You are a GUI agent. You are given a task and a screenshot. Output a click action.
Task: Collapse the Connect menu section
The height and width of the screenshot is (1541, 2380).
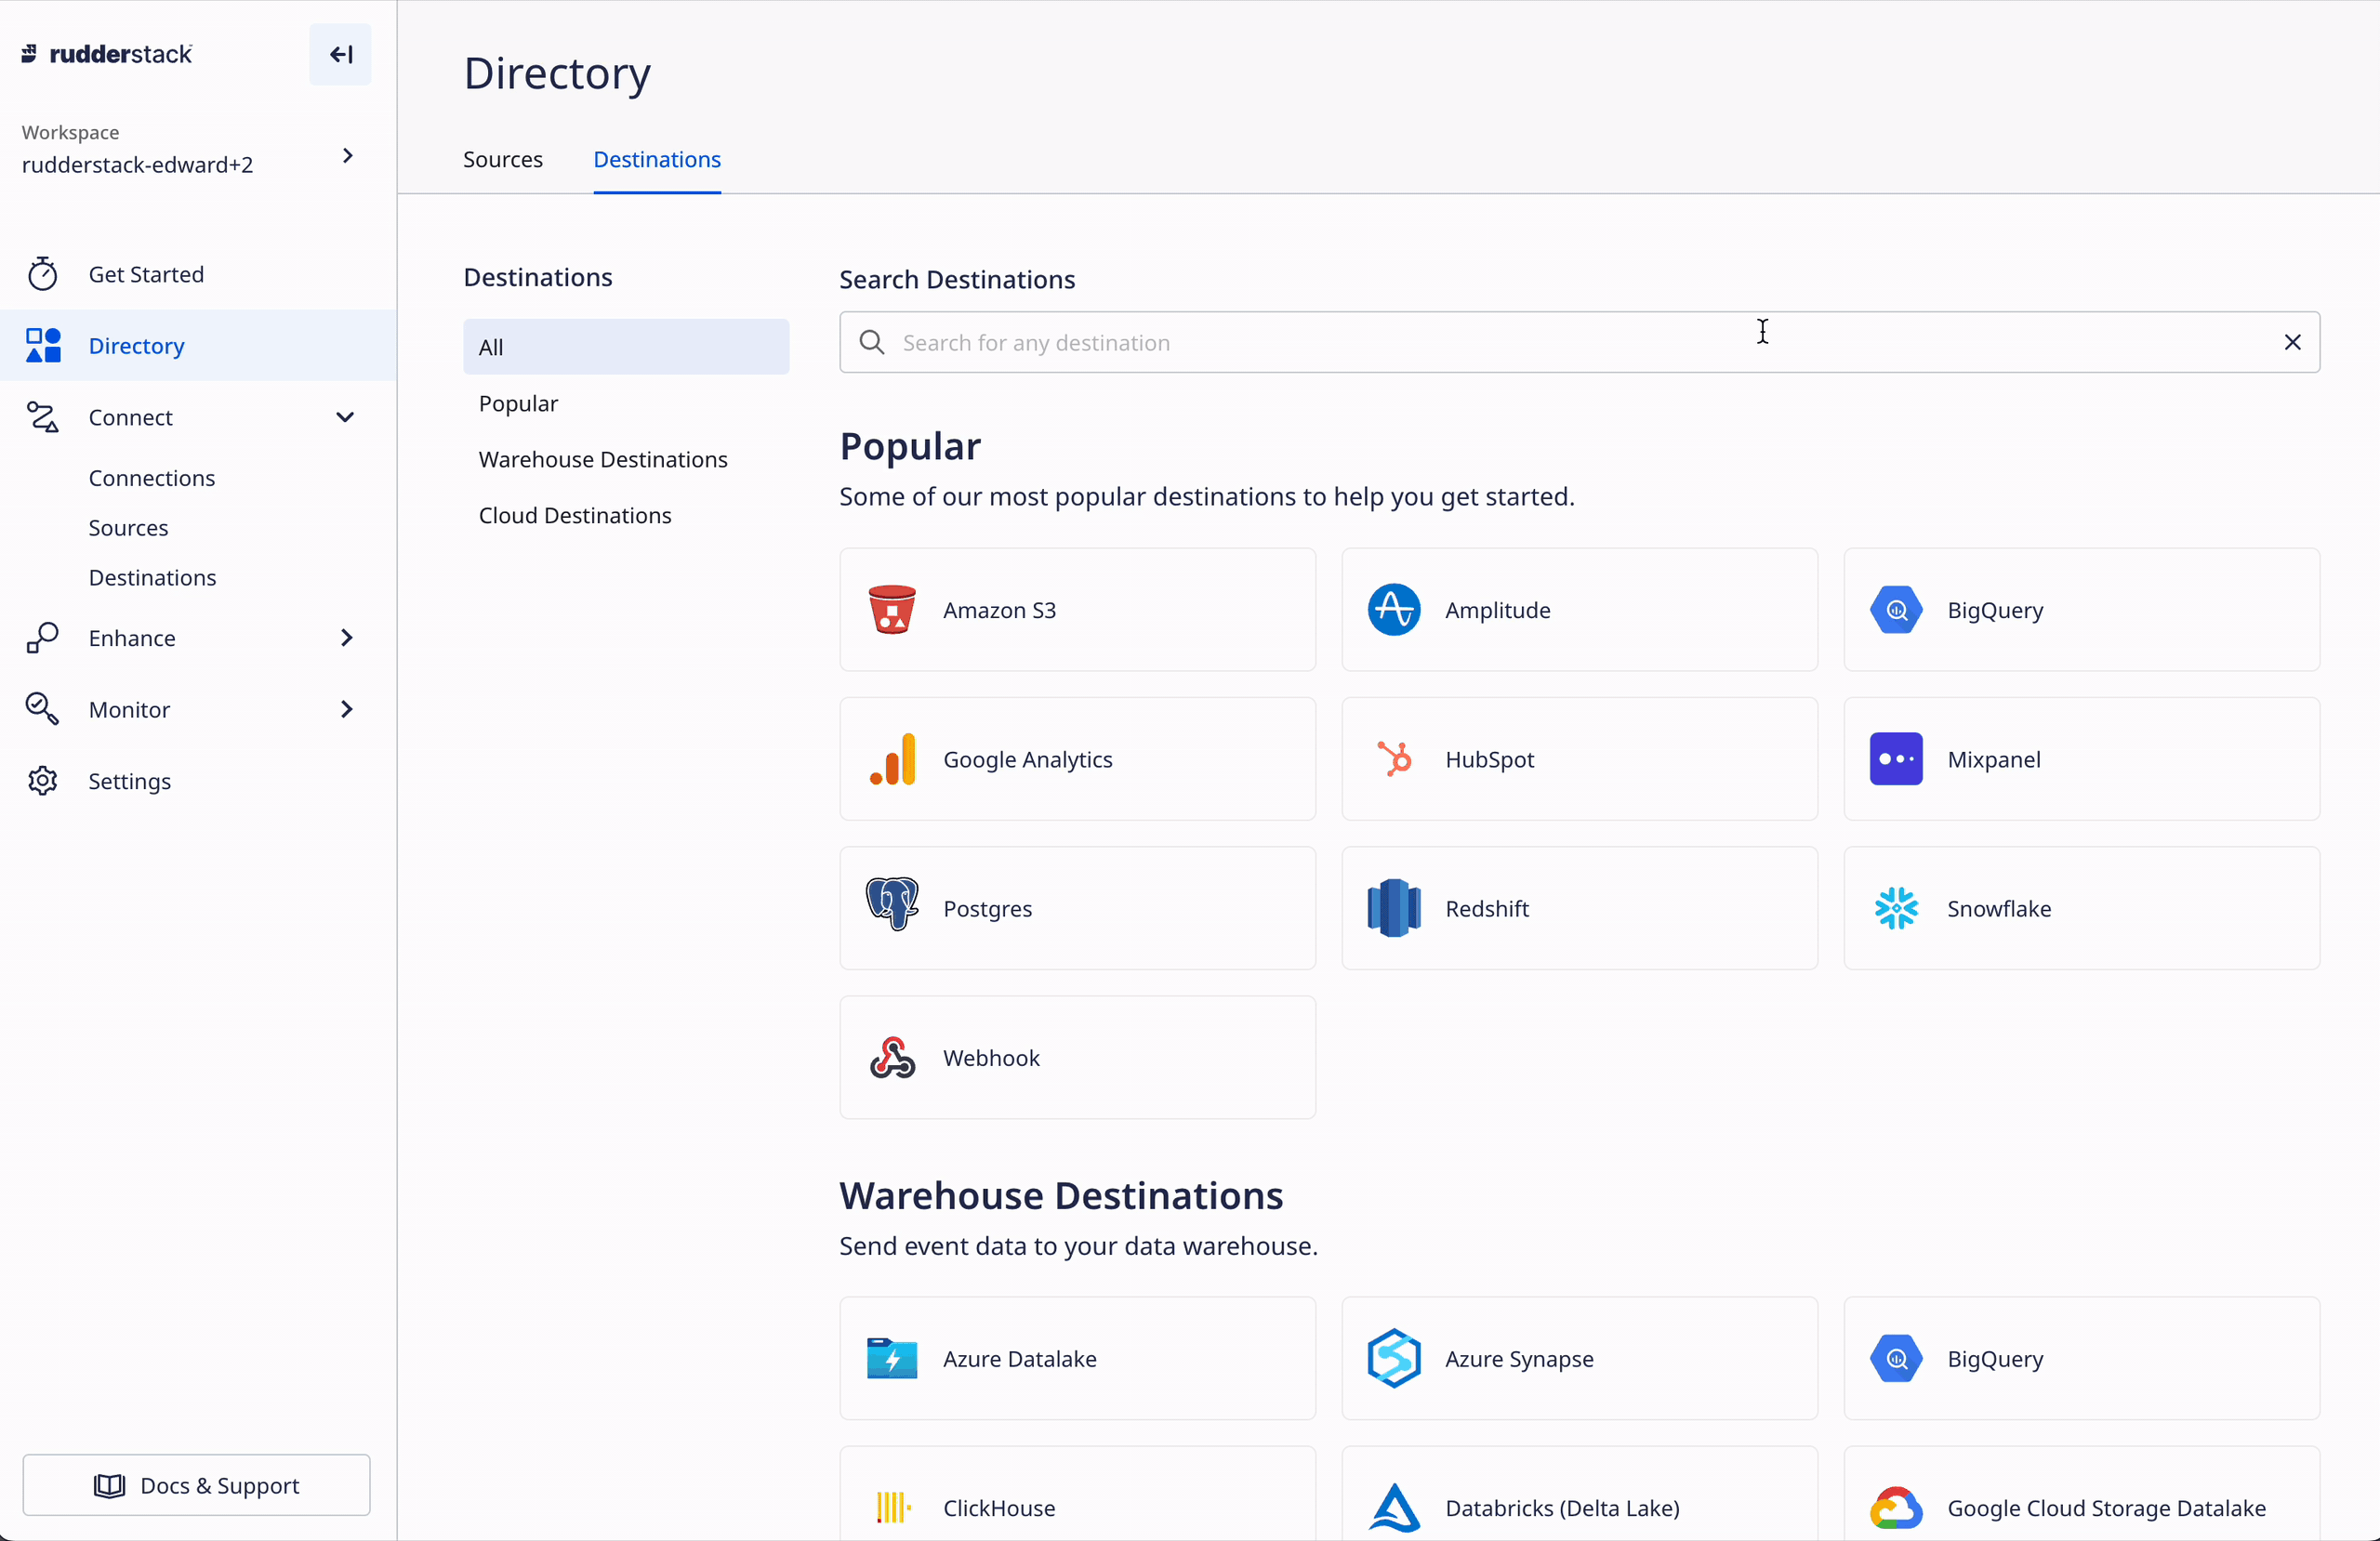tap(345, 417)
